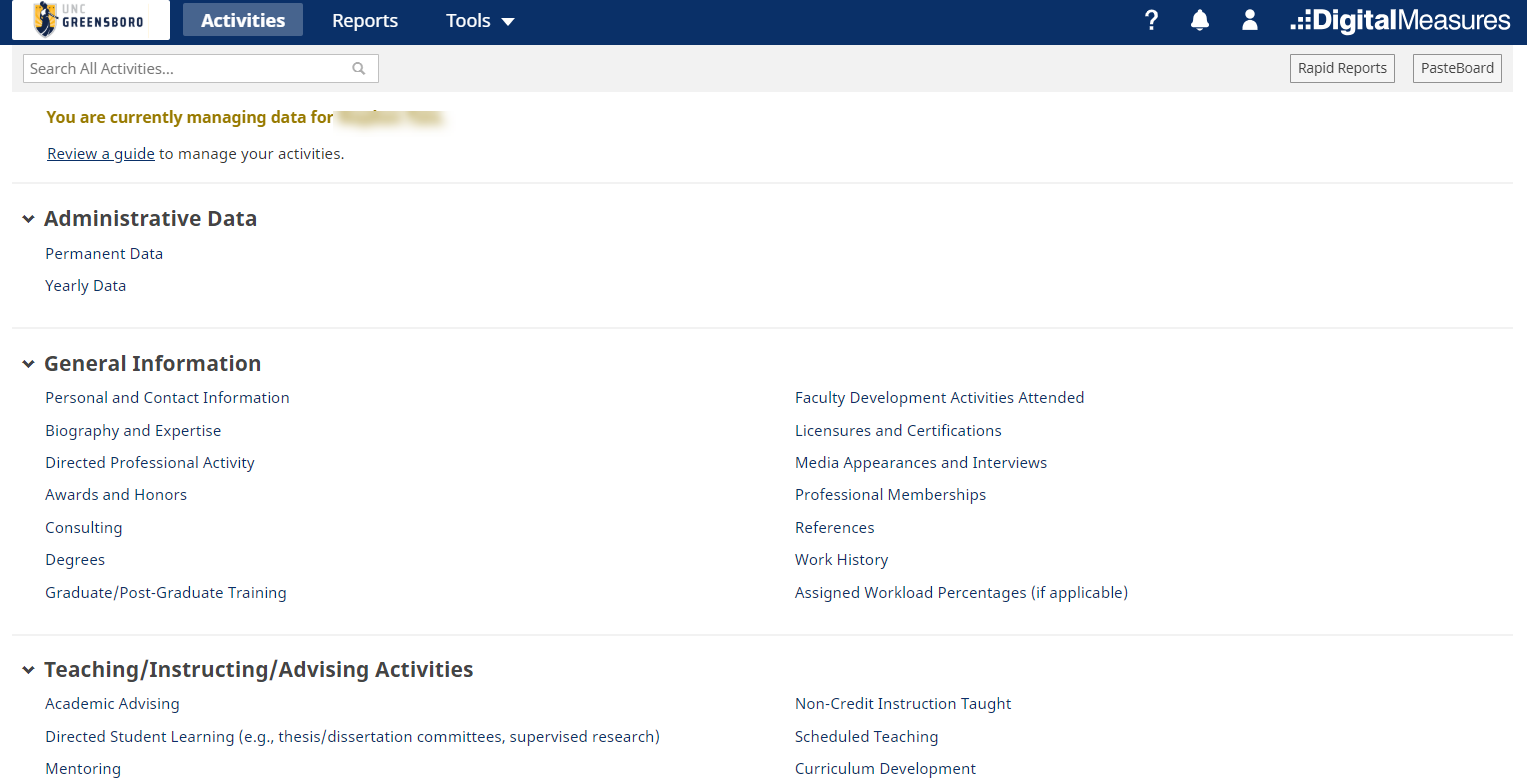The image size is (1527, 778).
Task: Open Curriculum Development
Action: [885, 769]
